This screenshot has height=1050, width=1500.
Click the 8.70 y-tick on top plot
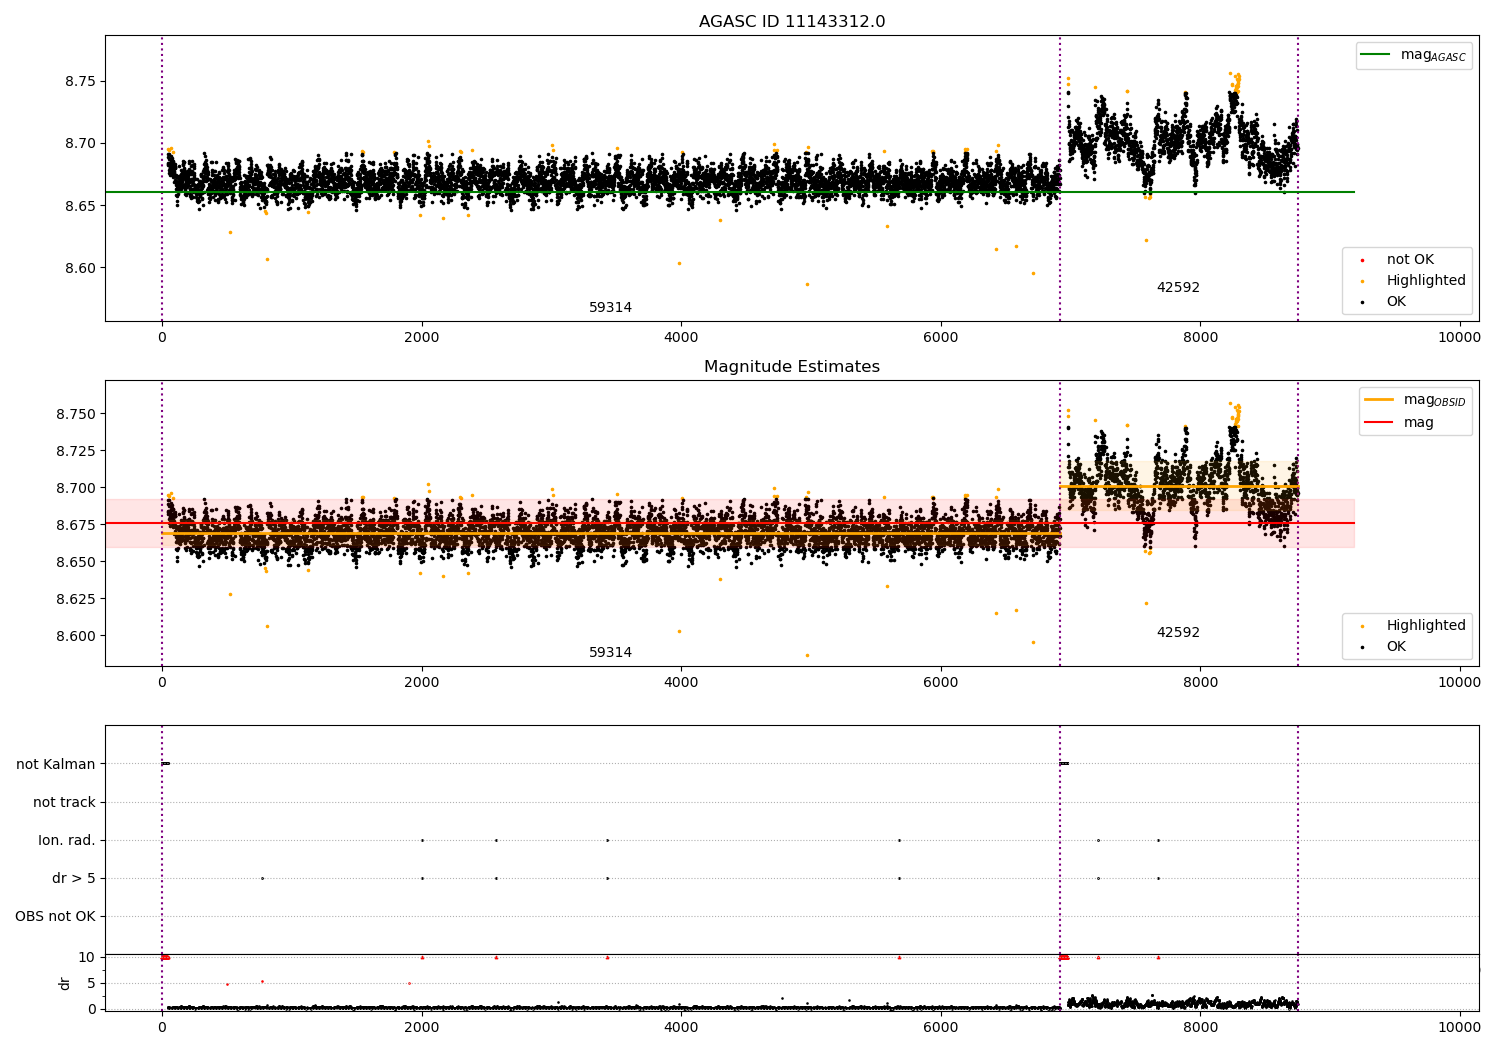[x=81, y=143]
